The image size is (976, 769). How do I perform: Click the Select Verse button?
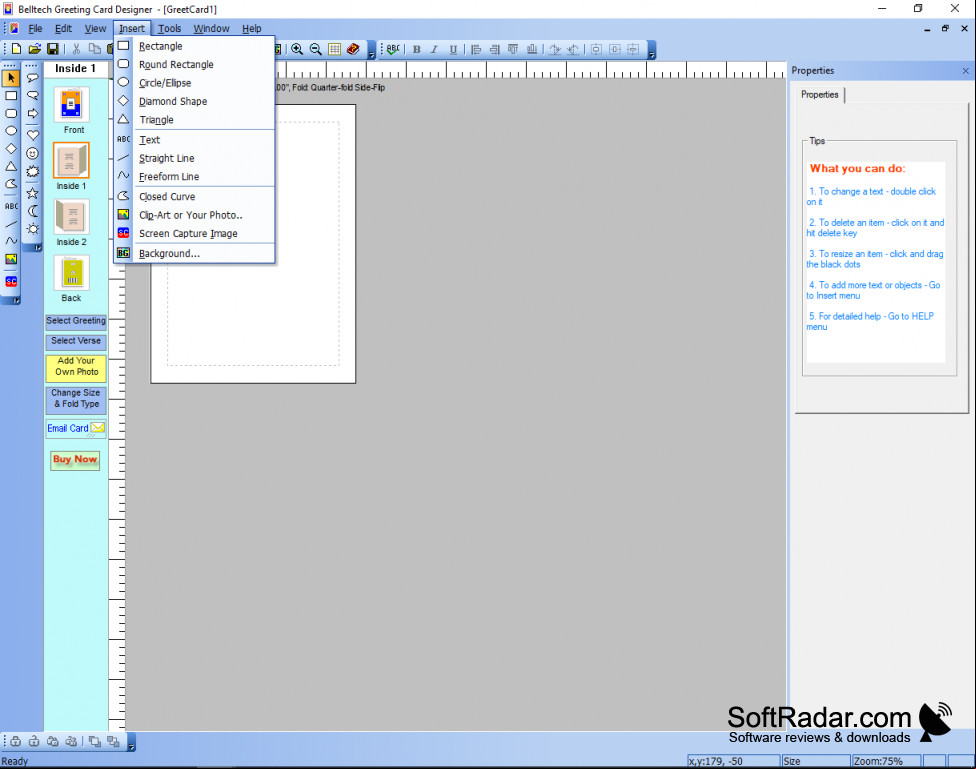tap(76, 341)
